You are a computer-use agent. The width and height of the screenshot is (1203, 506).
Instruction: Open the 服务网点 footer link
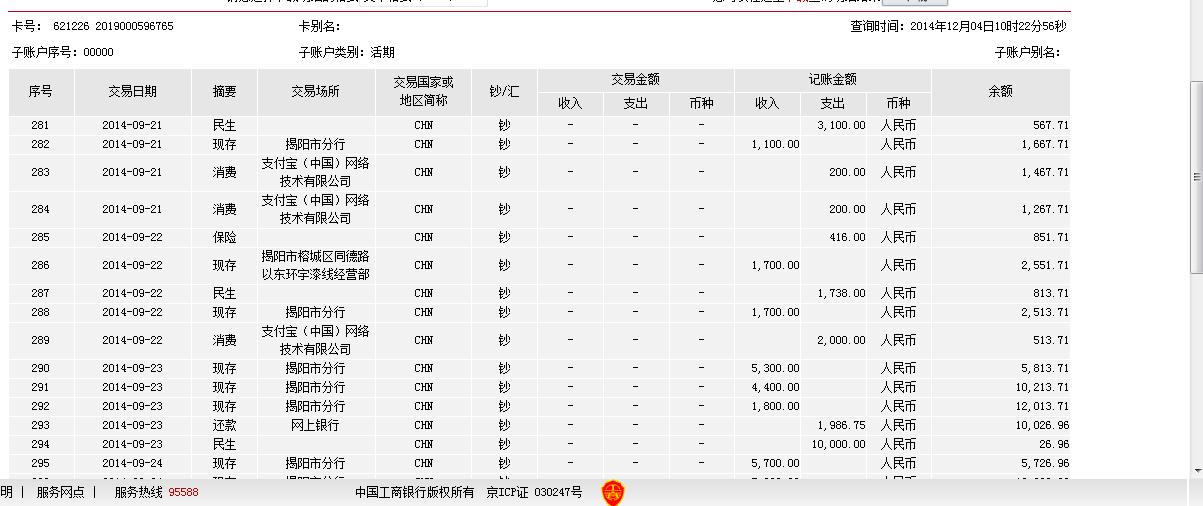click(x=61, y=492)
